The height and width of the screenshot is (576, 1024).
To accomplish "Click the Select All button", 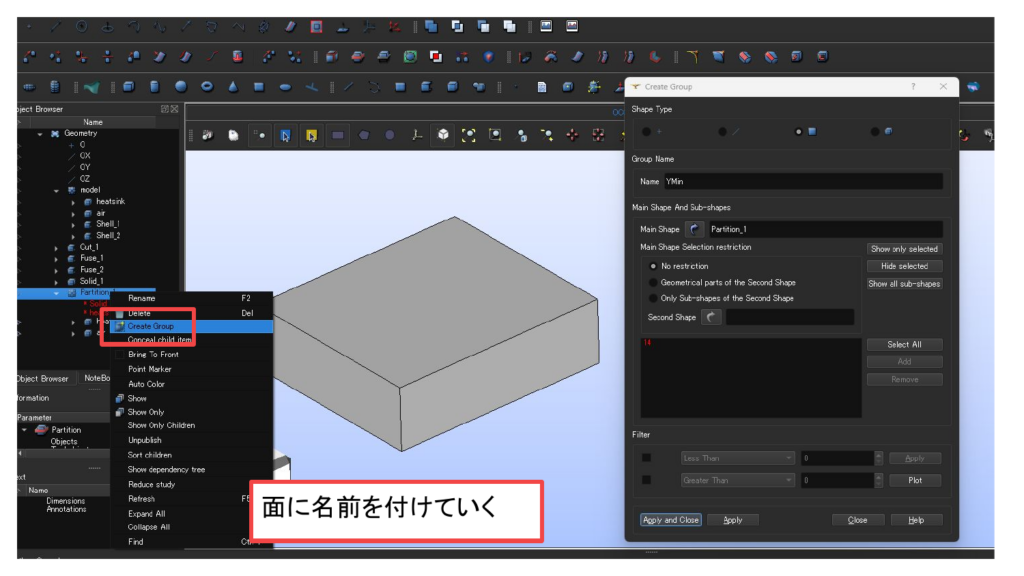I will click(903, 344).
